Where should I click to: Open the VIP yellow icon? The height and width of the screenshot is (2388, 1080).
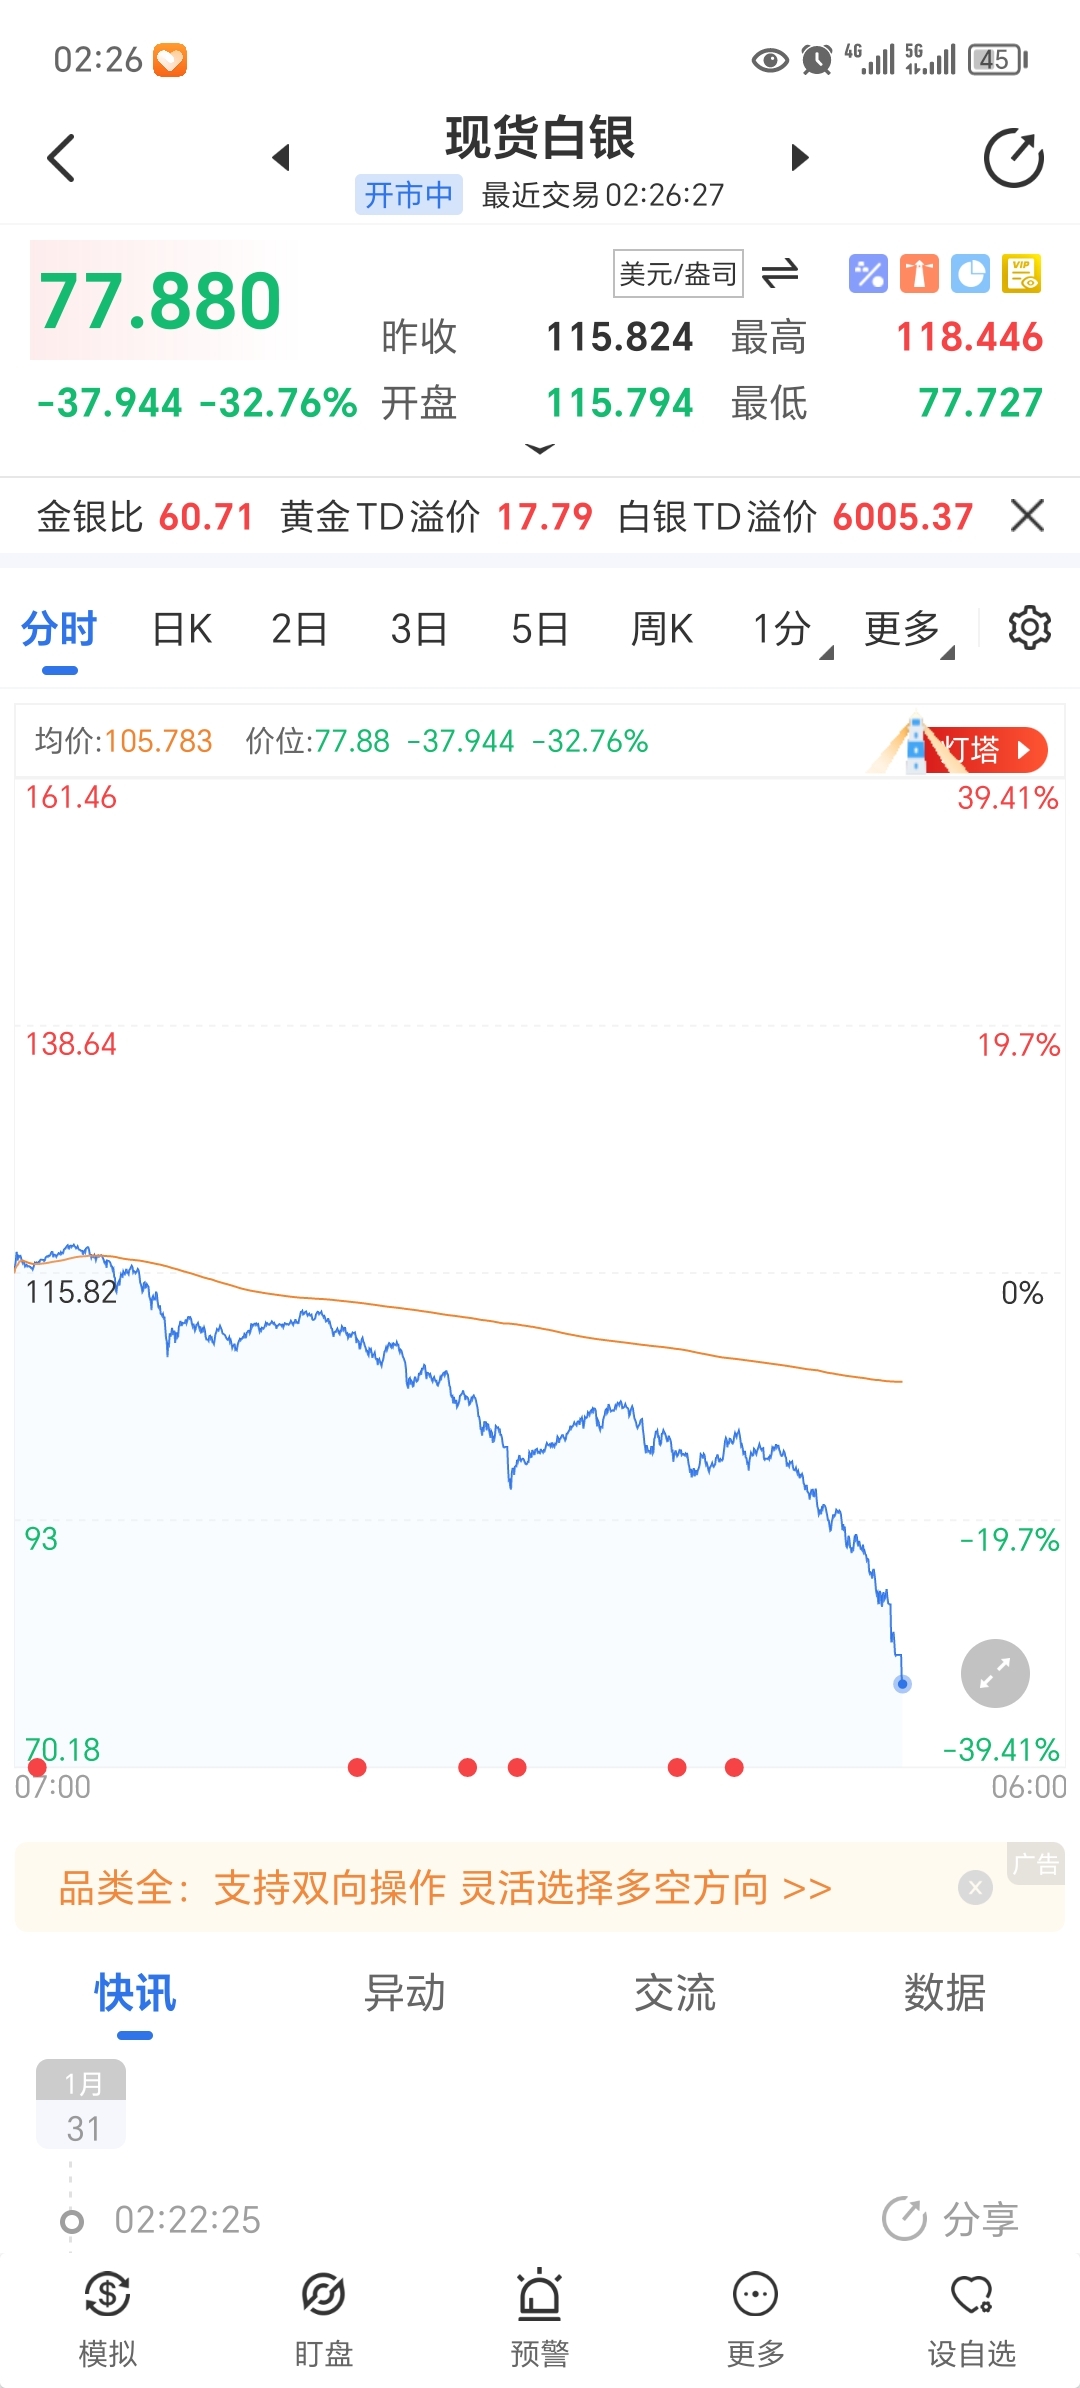pos(1021,274)
